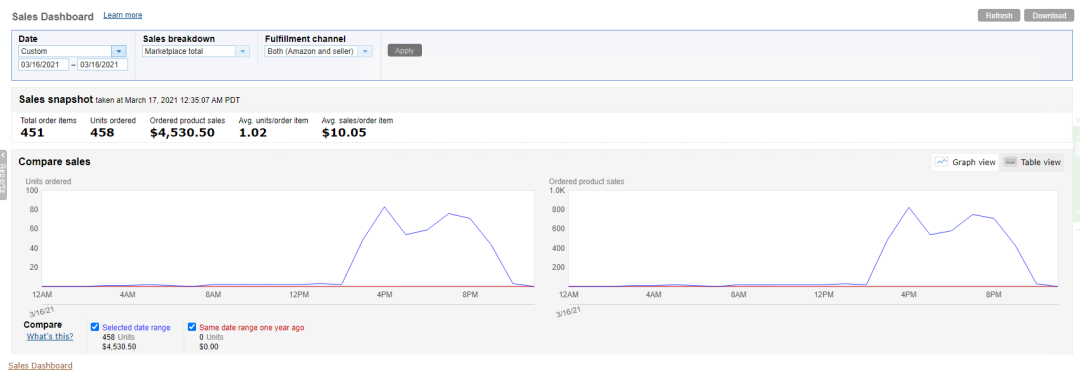The height and width of the screenshot is (390, 1080).
Task: Switch to Graph view
Action: [x=965, y=163]
